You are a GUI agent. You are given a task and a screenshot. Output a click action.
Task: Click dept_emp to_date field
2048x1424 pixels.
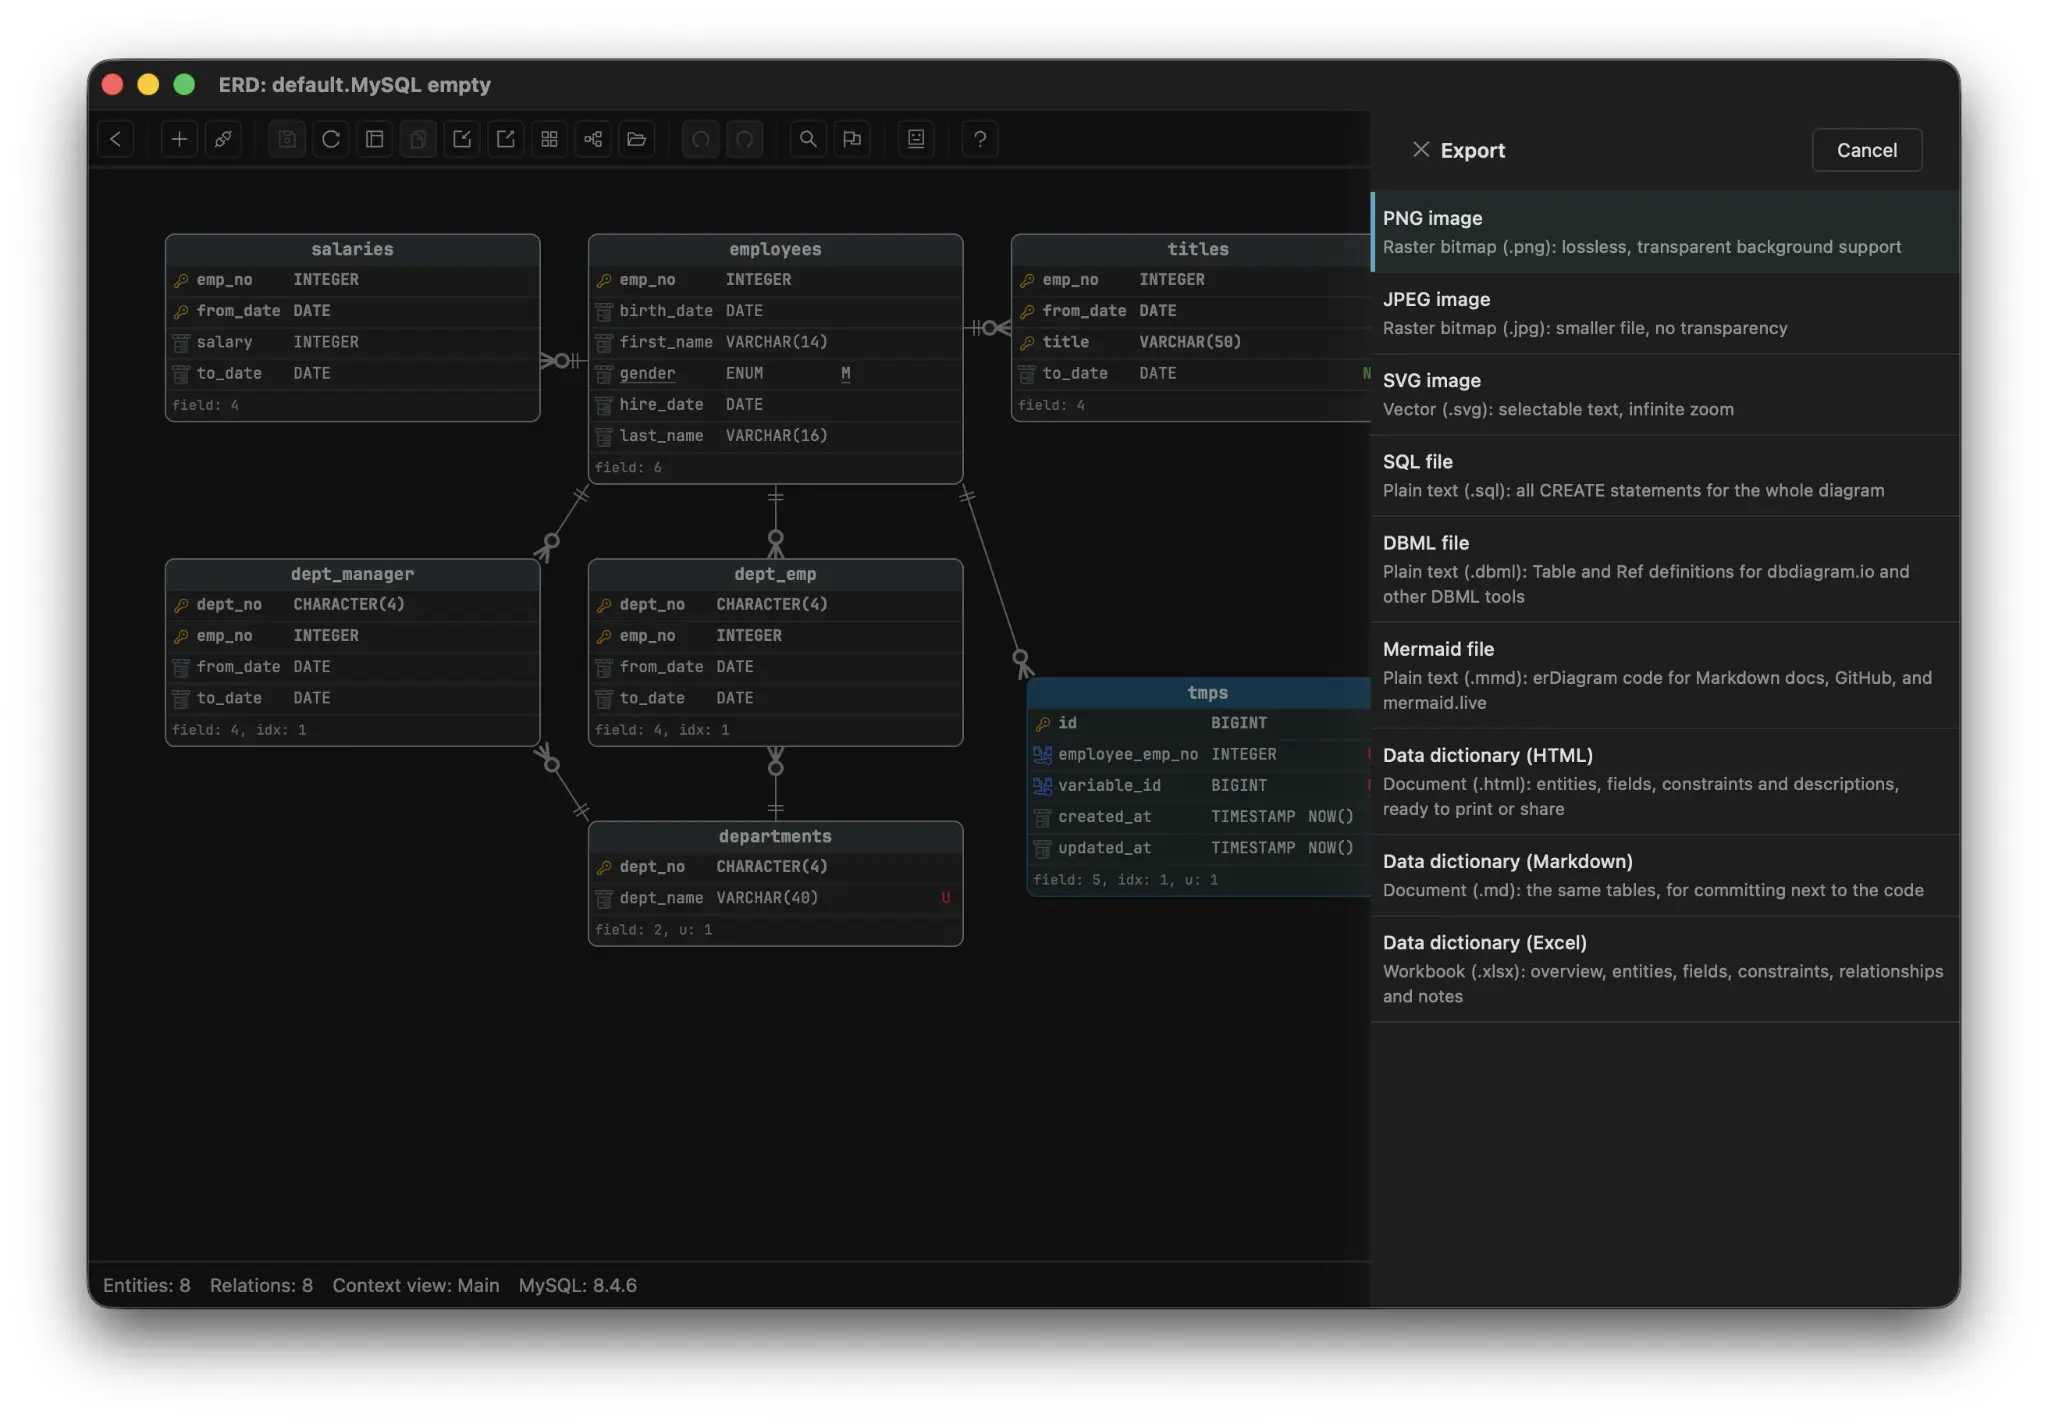[x=775, y=698]
